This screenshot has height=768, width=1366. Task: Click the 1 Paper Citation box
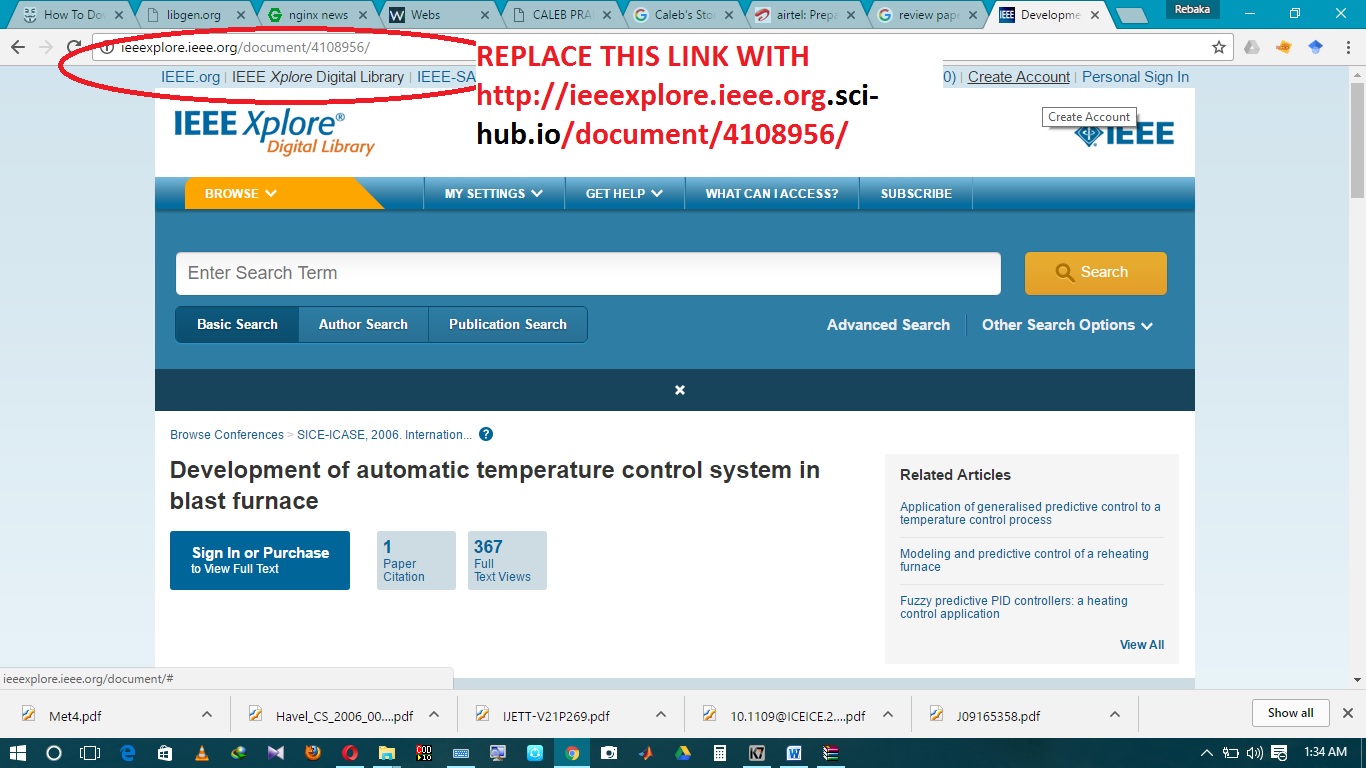coord(416,560)
